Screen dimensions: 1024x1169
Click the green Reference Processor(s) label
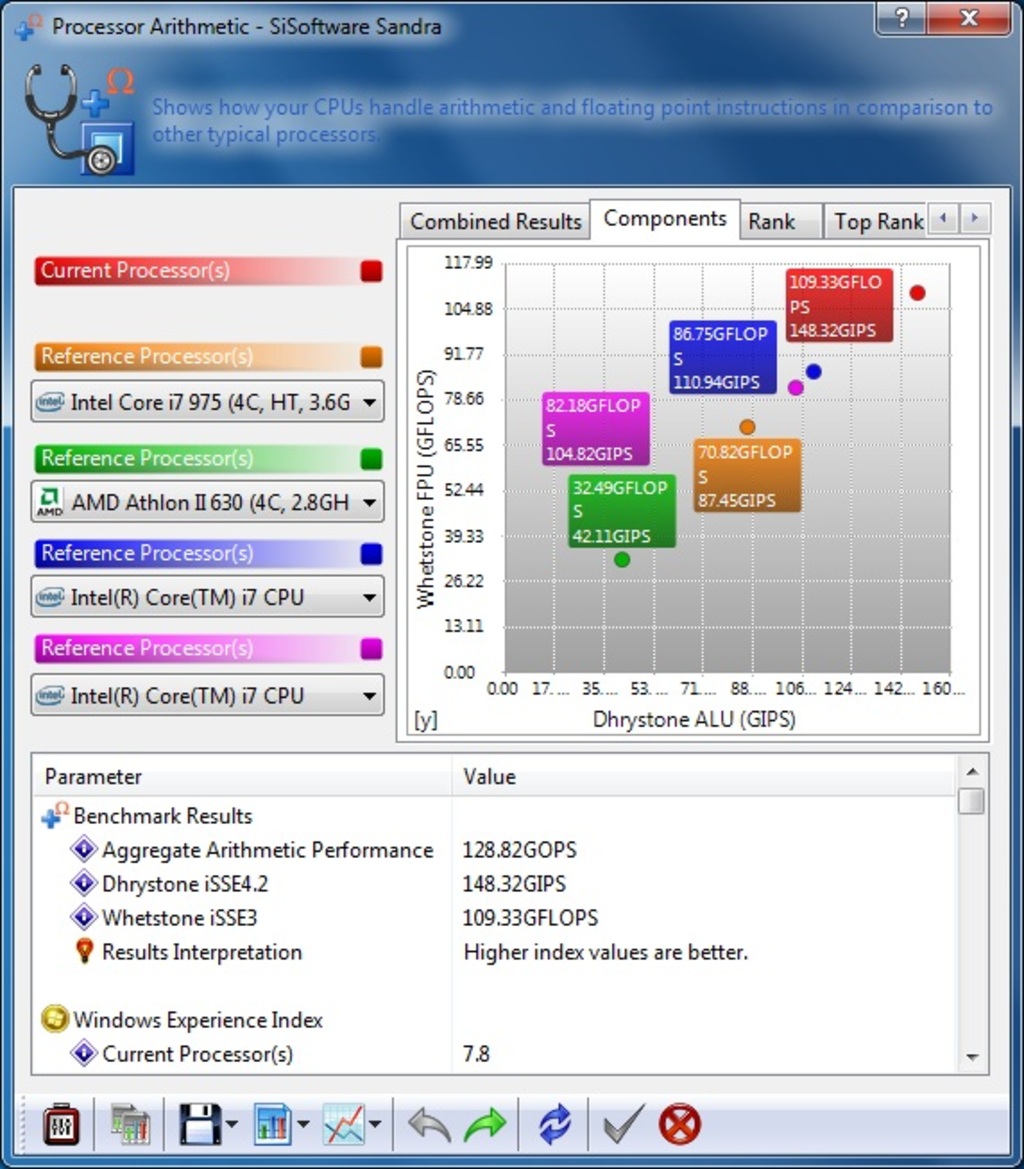coord(148,458)
